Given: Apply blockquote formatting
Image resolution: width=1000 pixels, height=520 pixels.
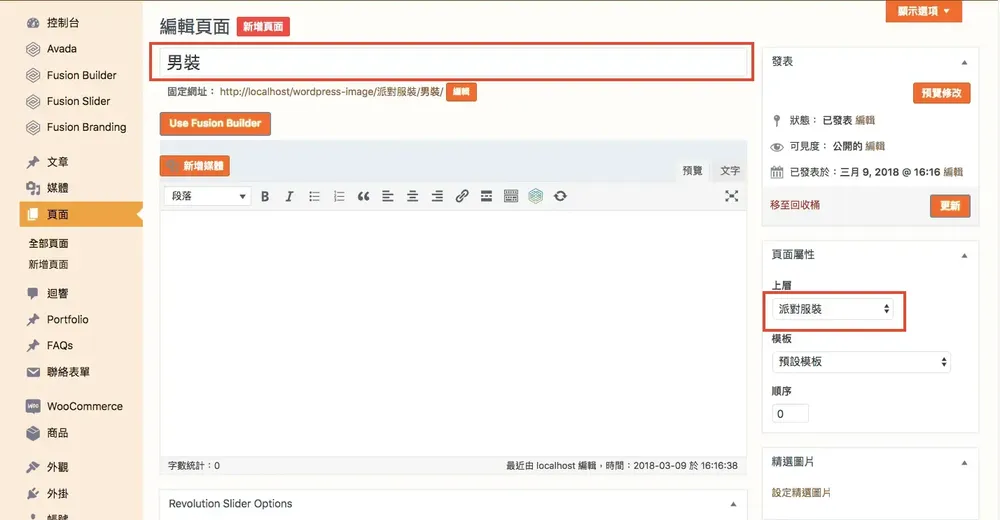Looking at the screenshot, I should (364, 197).
